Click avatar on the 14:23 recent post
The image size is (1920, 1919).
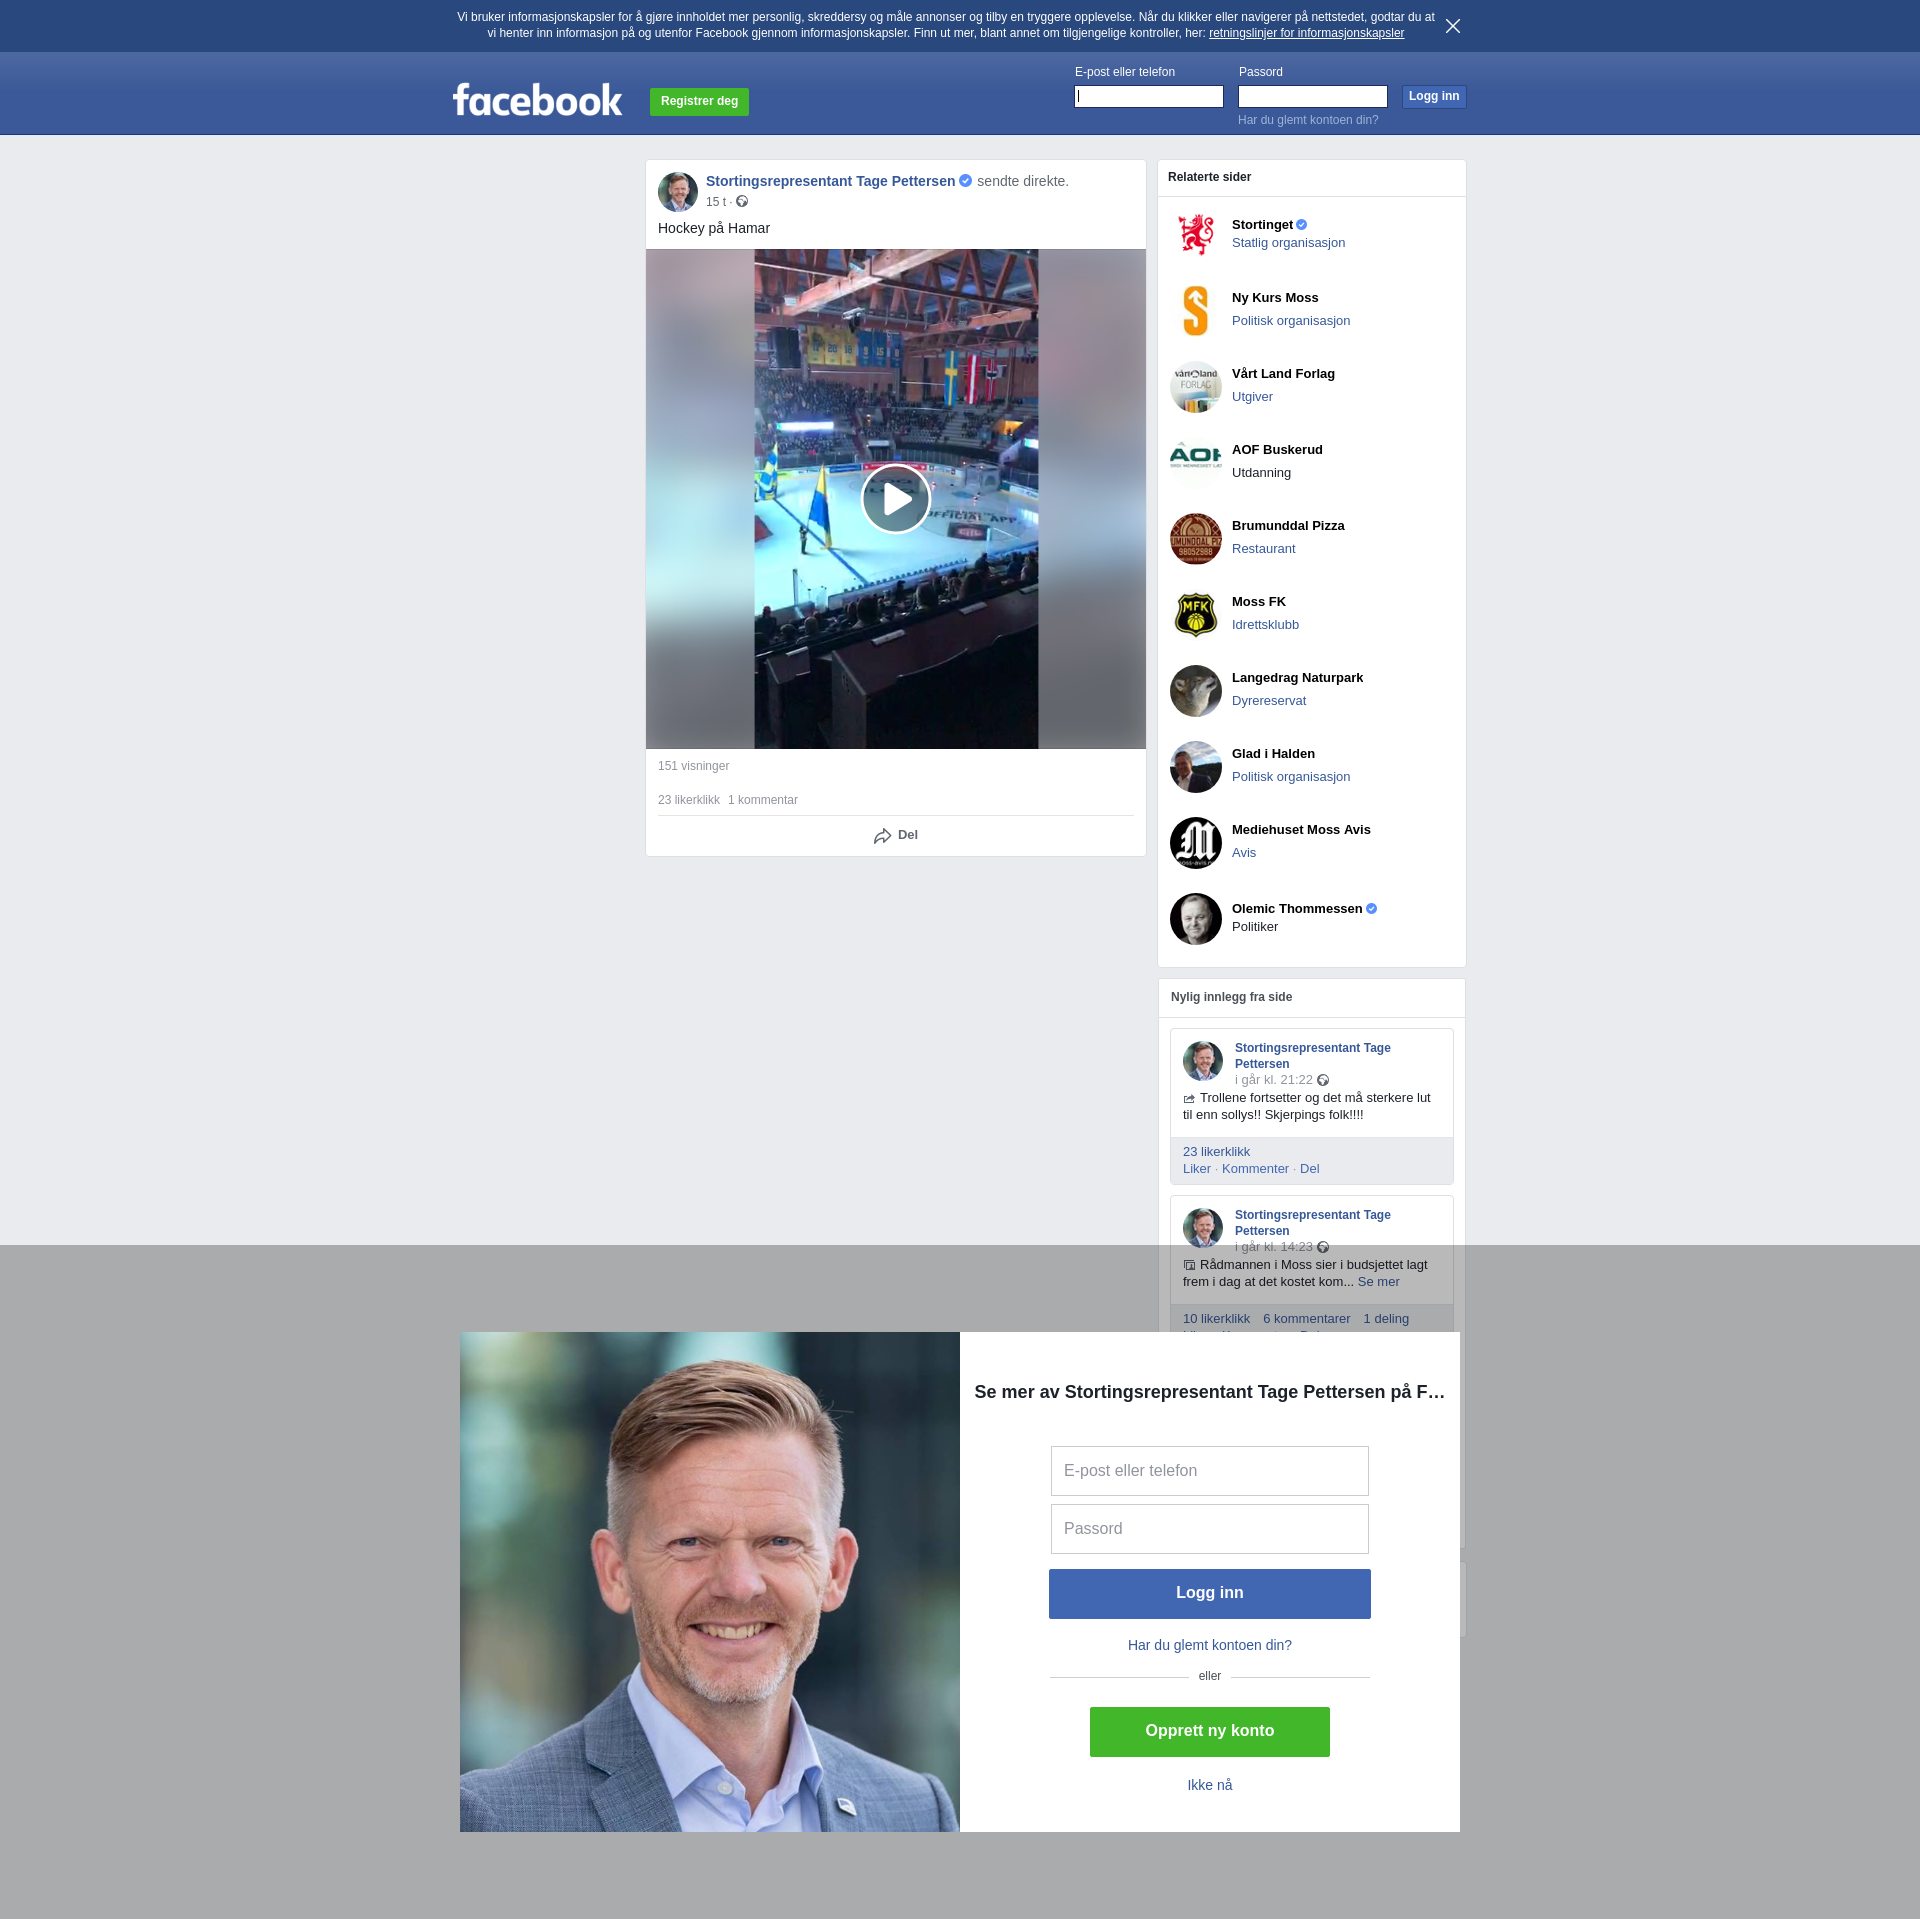[1203, 1228]
